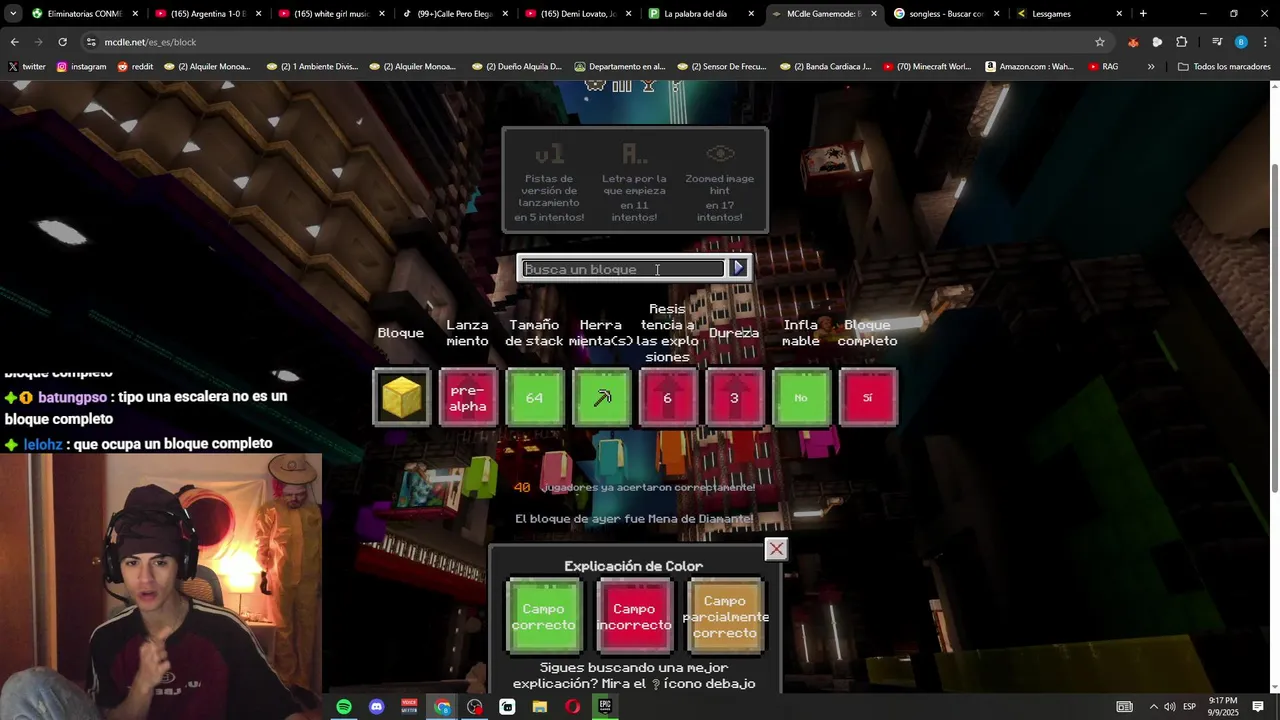1280x720 pixels.
Task: Click the Campo correcto green swatch
Action: [544, 616]
